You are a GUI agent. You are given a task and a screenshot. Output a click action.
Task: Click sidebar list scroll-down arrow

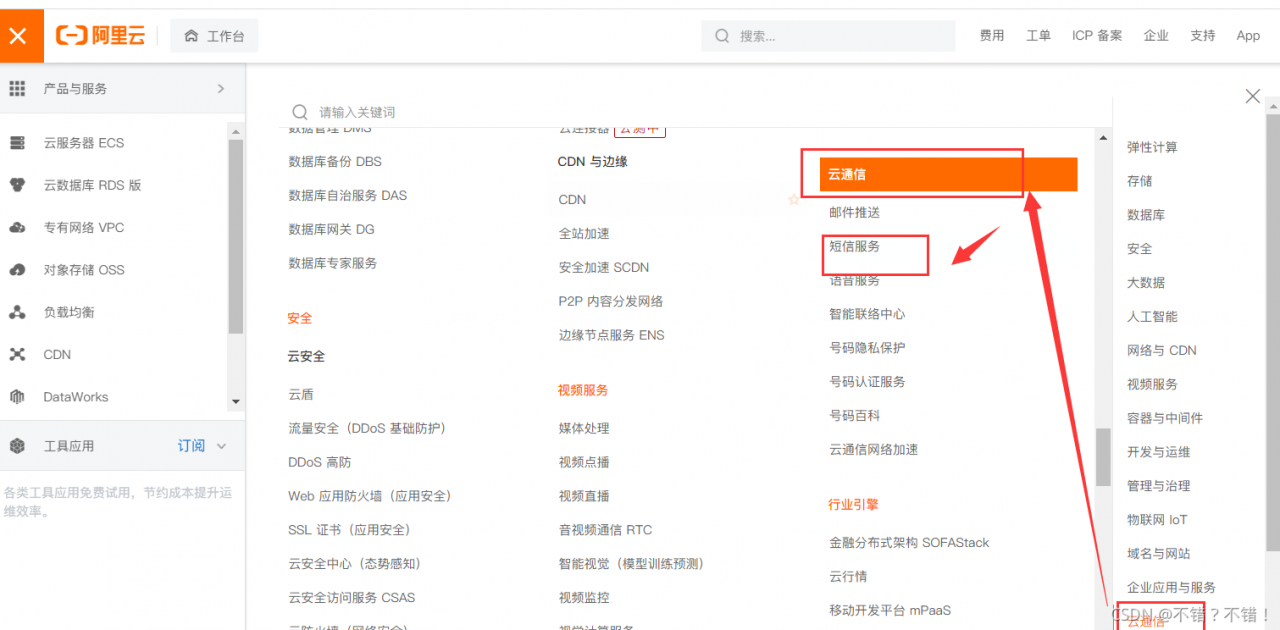click(x=236, y=402)
